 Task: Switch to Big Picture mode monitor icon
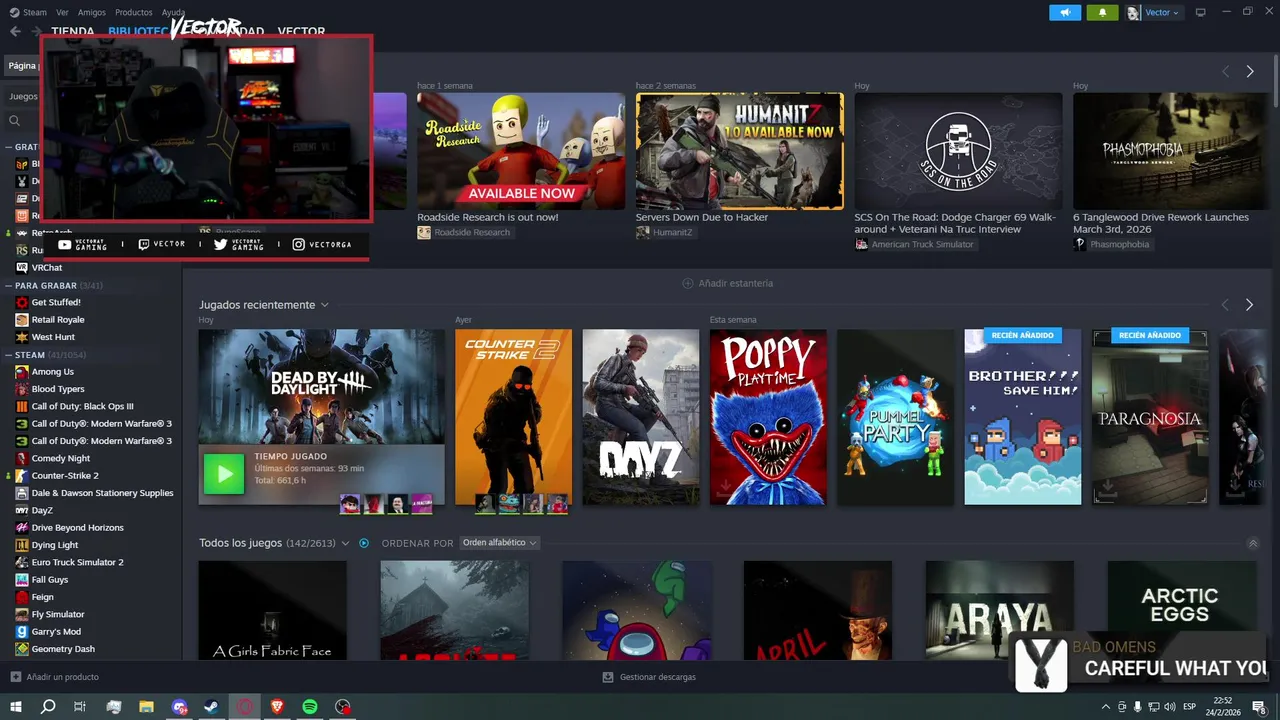click(x=1201, y=12)
